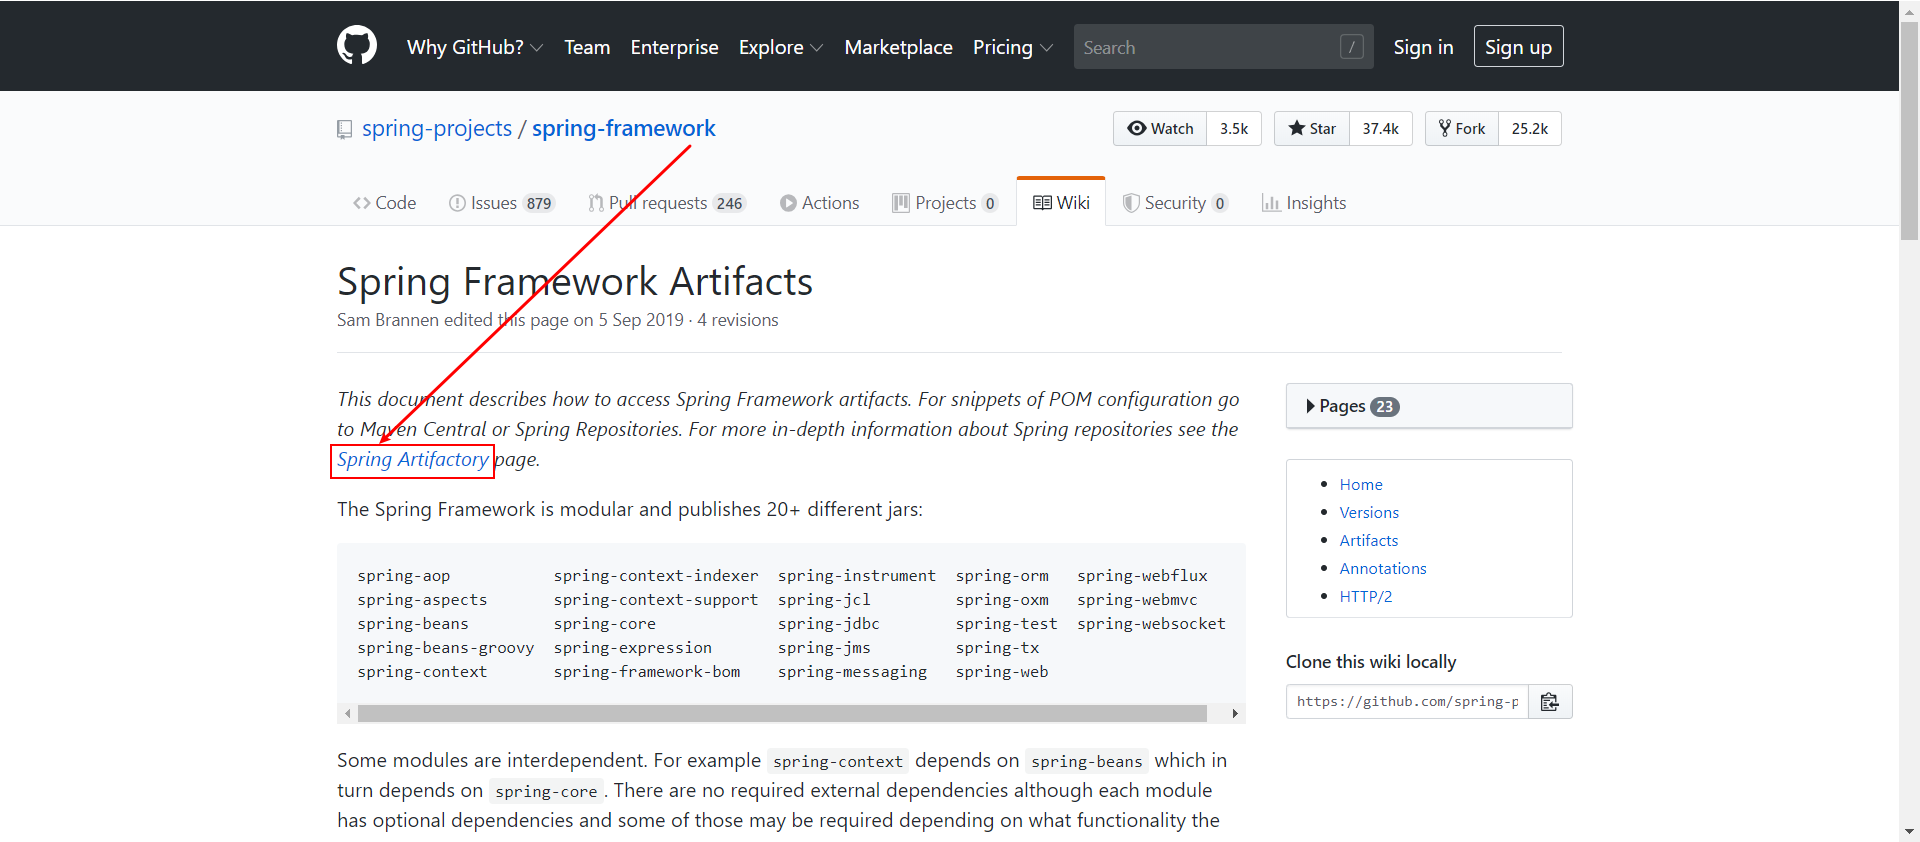
Task: Click the Sign in link
Action: tap(1423, 47)
